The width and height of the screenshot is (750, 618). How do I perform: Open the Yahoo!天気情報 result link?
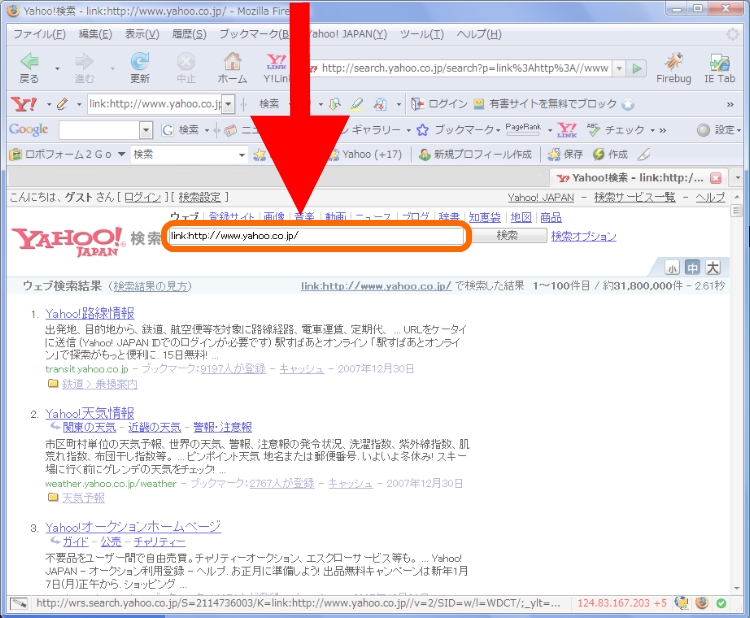click(89, 414)
